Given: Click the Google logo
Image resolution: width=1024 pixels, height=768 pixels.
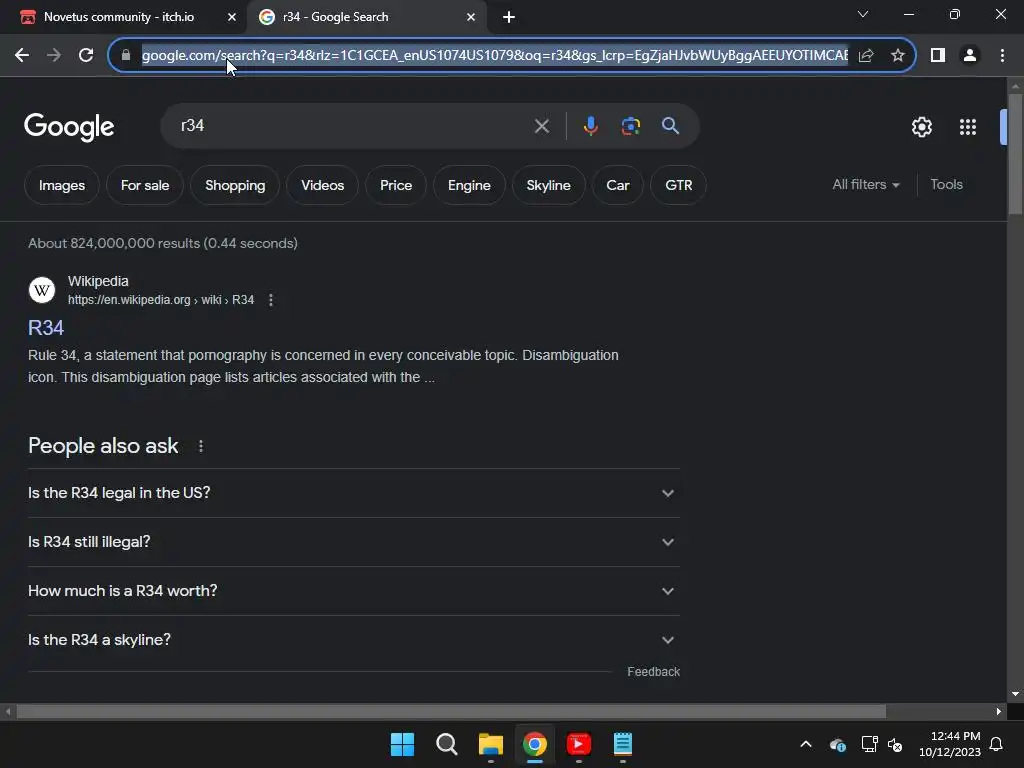Looking at the screenshot, I should [69, 127].
